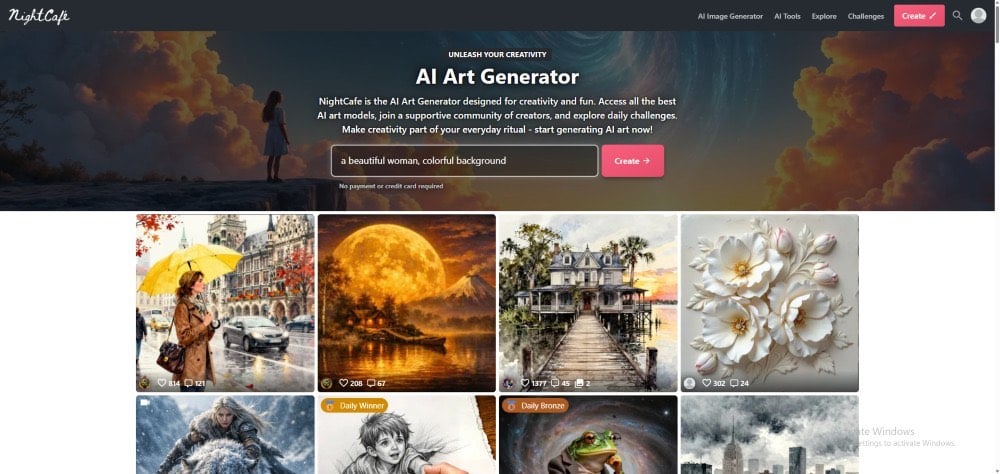Open the Daily Winner boy sketch artwork

(x=406, y=434)
